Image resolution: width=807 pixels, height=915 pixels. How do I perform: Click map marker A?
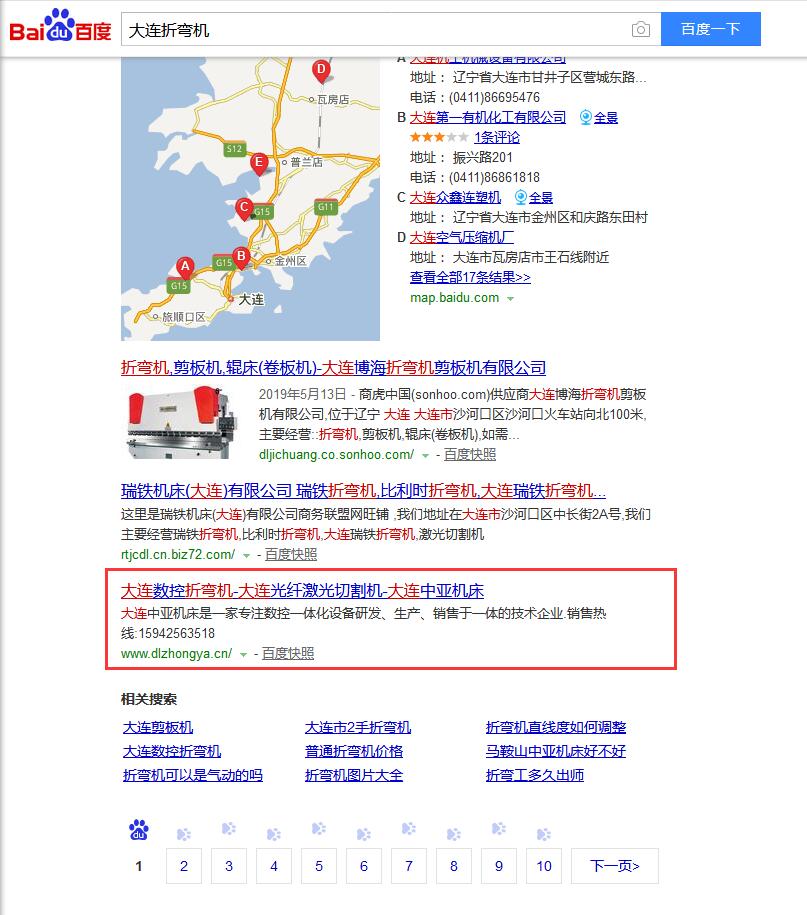pyautogui.click(x=185, y=267)
